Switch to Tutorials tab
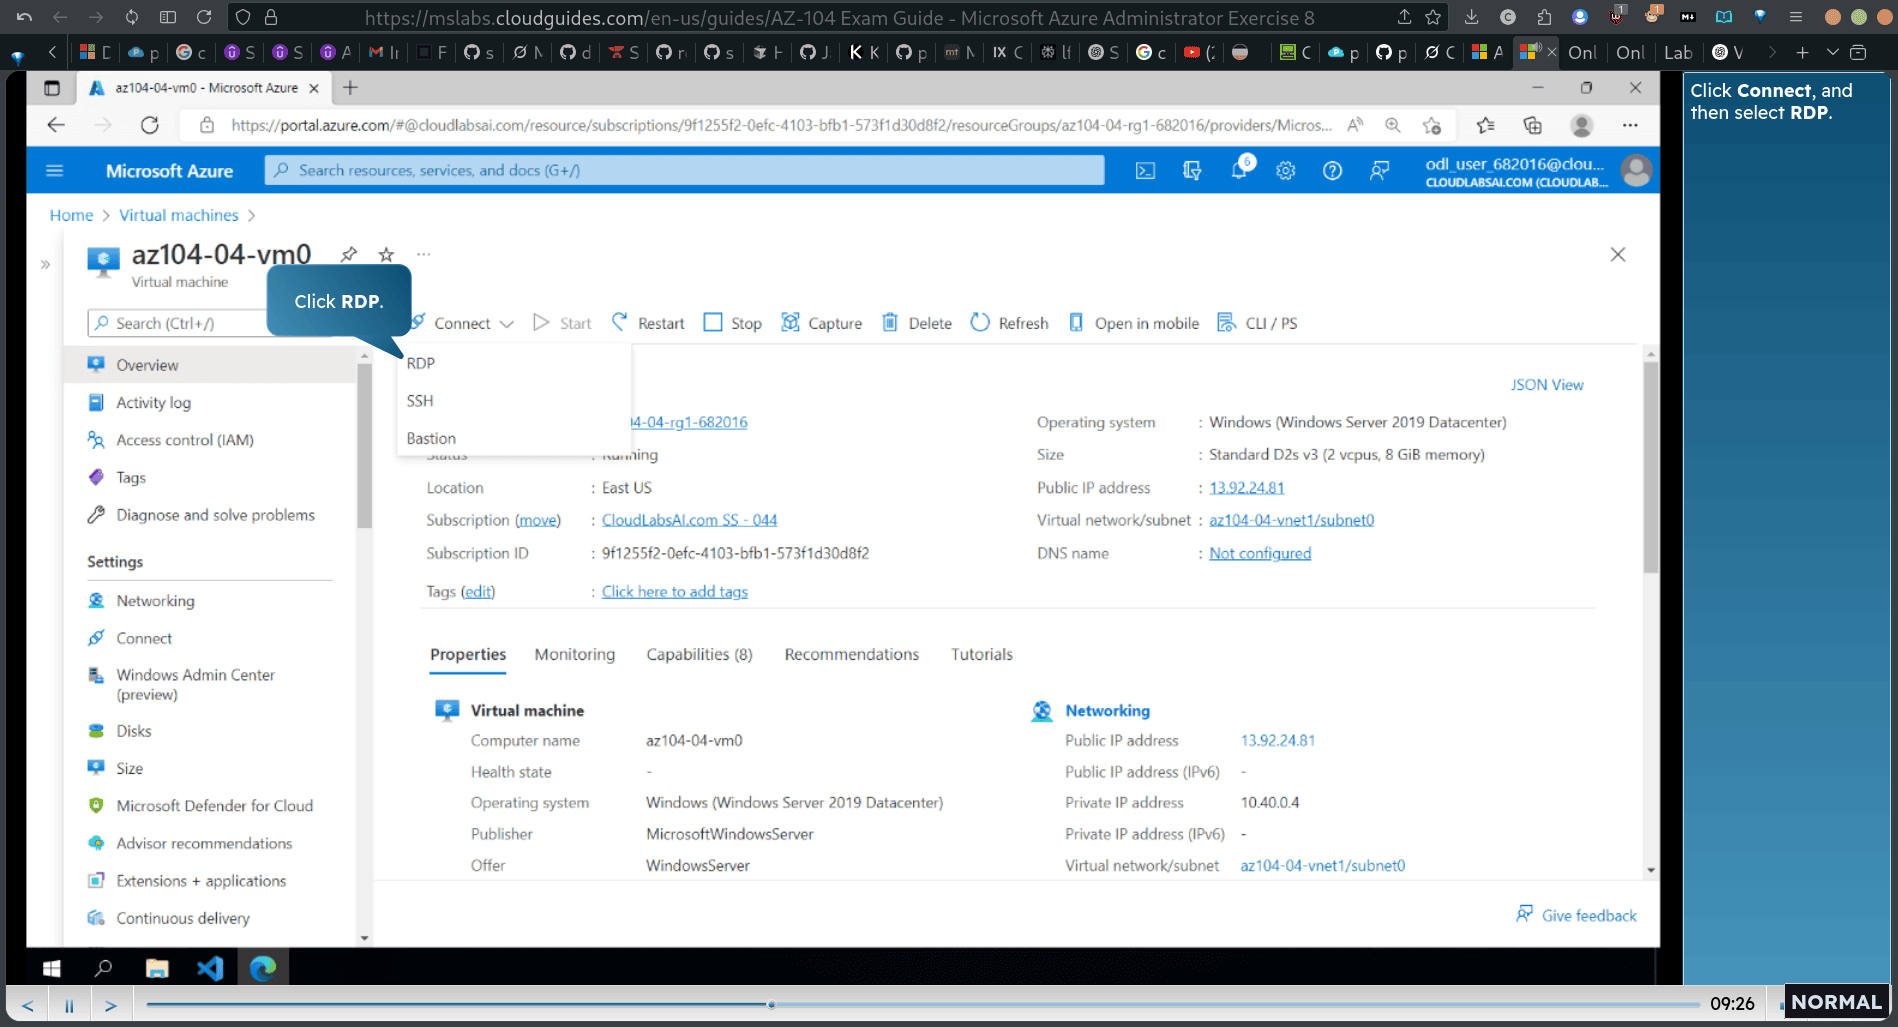 pos(982,654)
